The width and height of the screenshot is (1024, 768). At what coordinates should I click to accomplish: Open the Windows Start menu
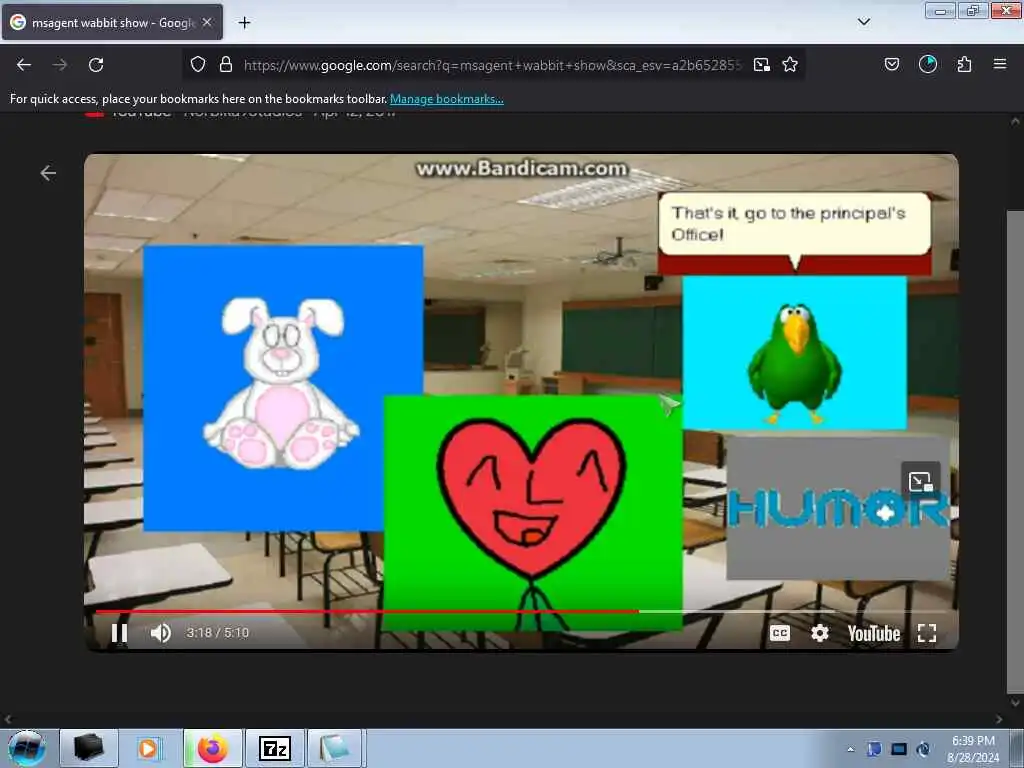27,748
